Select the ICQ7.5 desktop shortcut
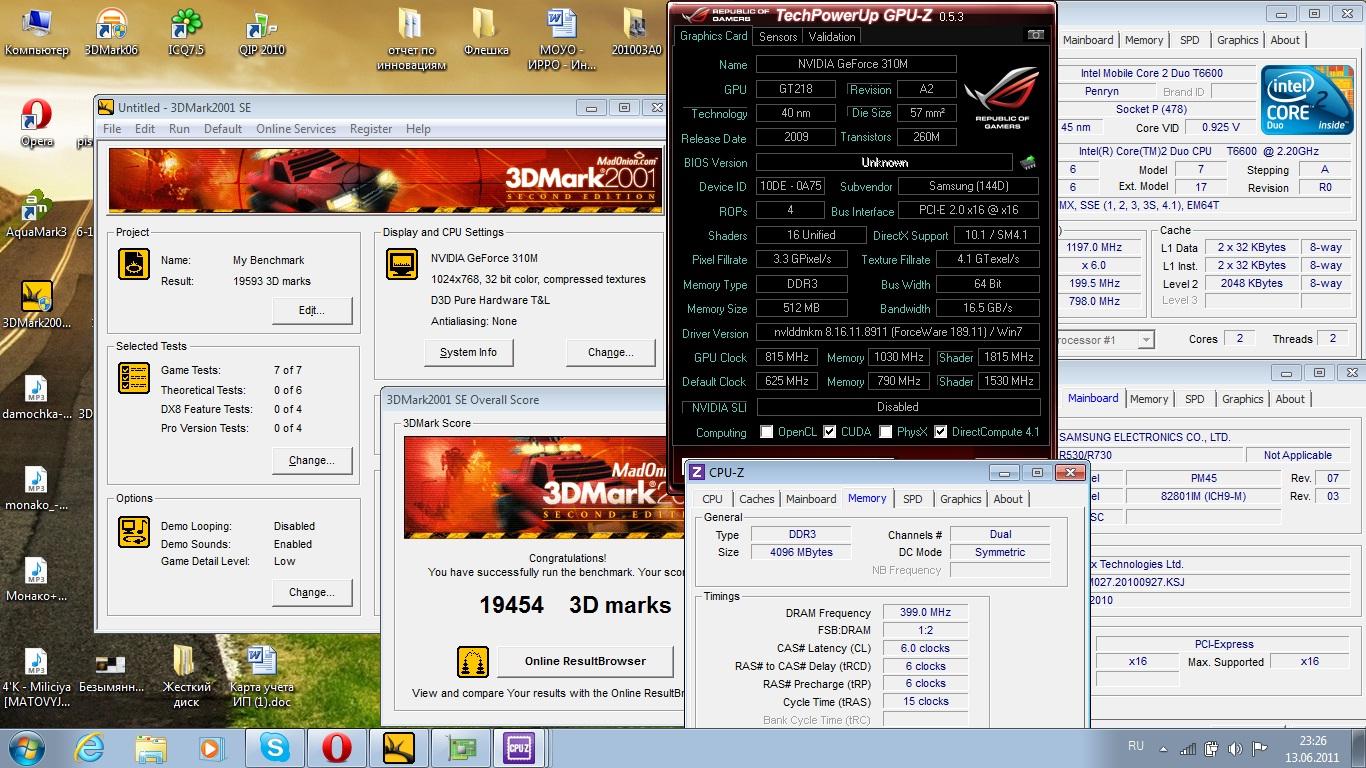The image size is (1366, 768). click(x=186, y=31)
